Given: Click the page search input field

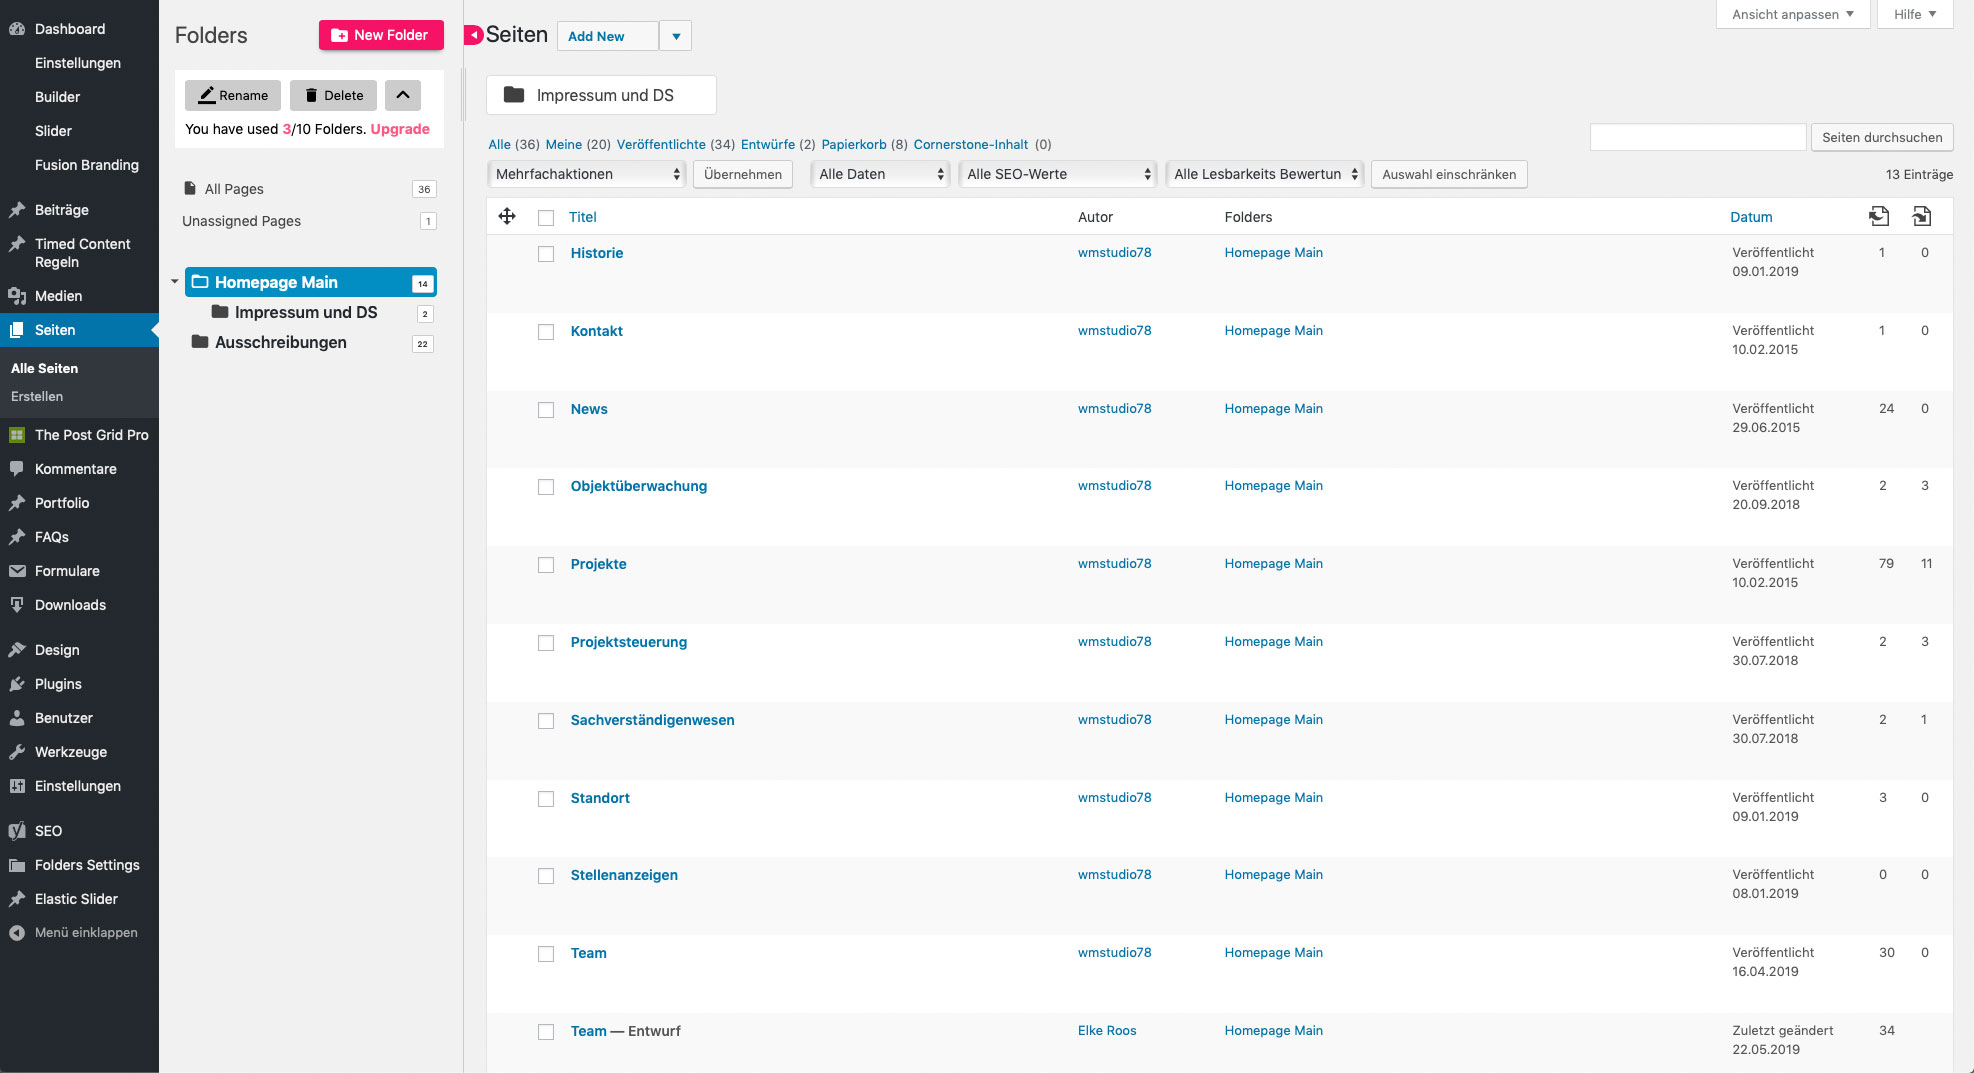Looking at the screenshot, I should point(1697,137).
